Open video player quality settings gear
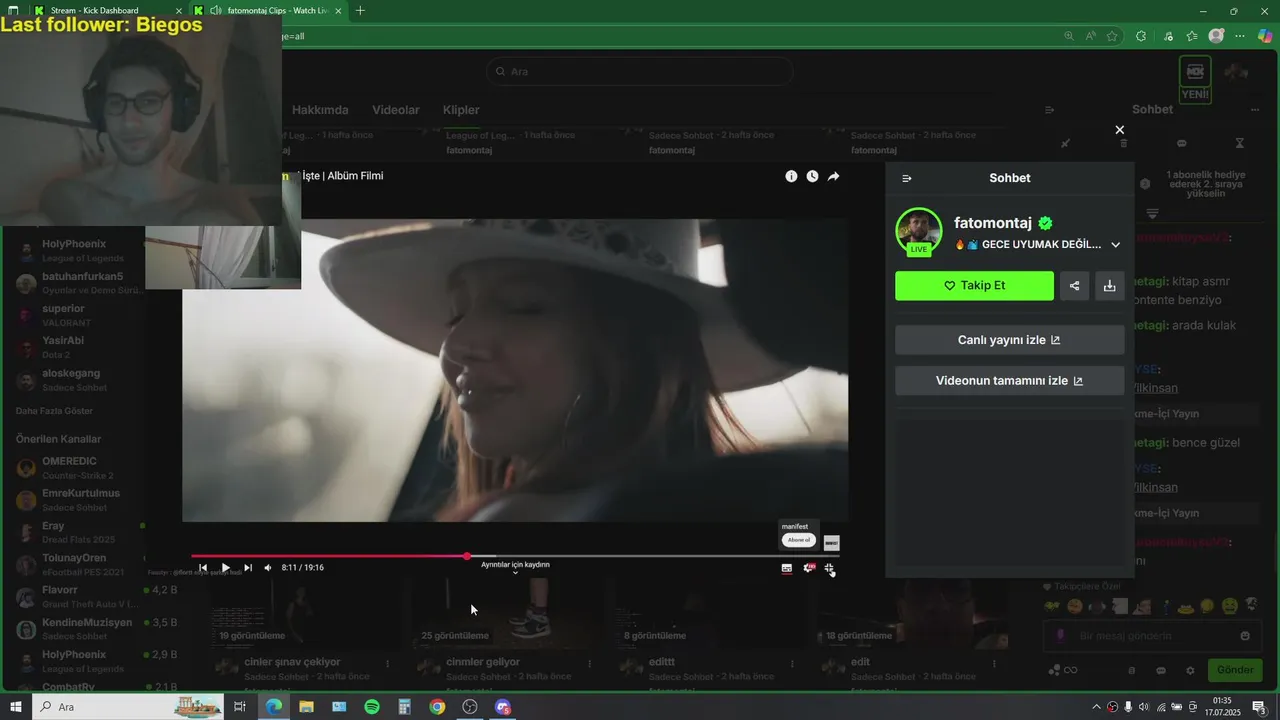 pos(809,568)
